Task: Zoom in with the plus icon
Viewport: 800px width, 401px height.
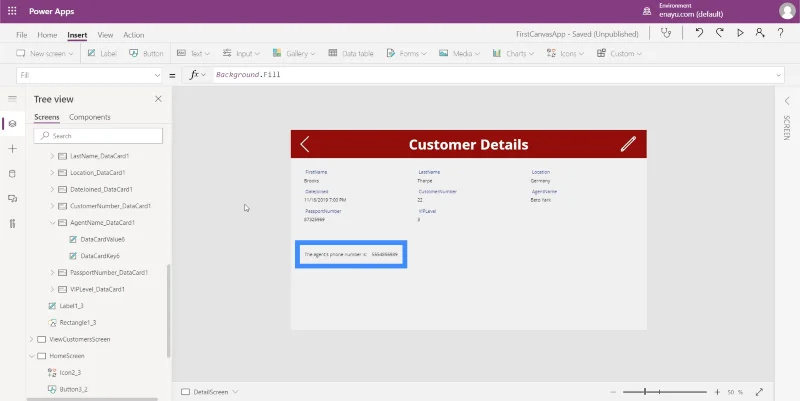Action: point(717,392)
